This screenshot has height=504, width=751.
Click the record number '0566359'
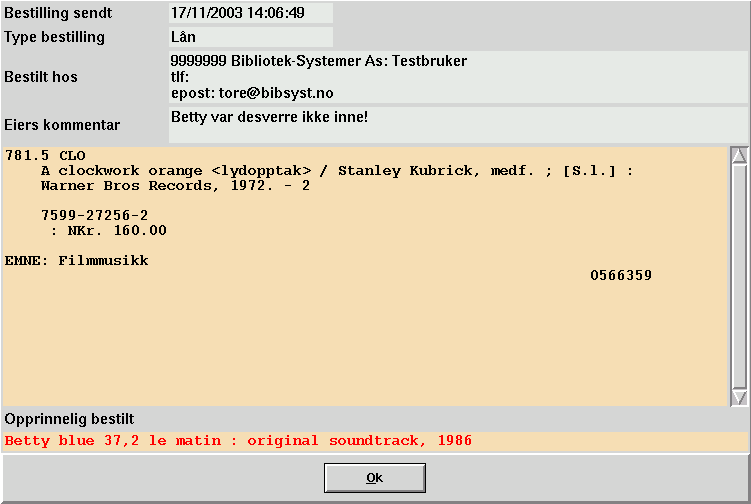pos(621,275)
